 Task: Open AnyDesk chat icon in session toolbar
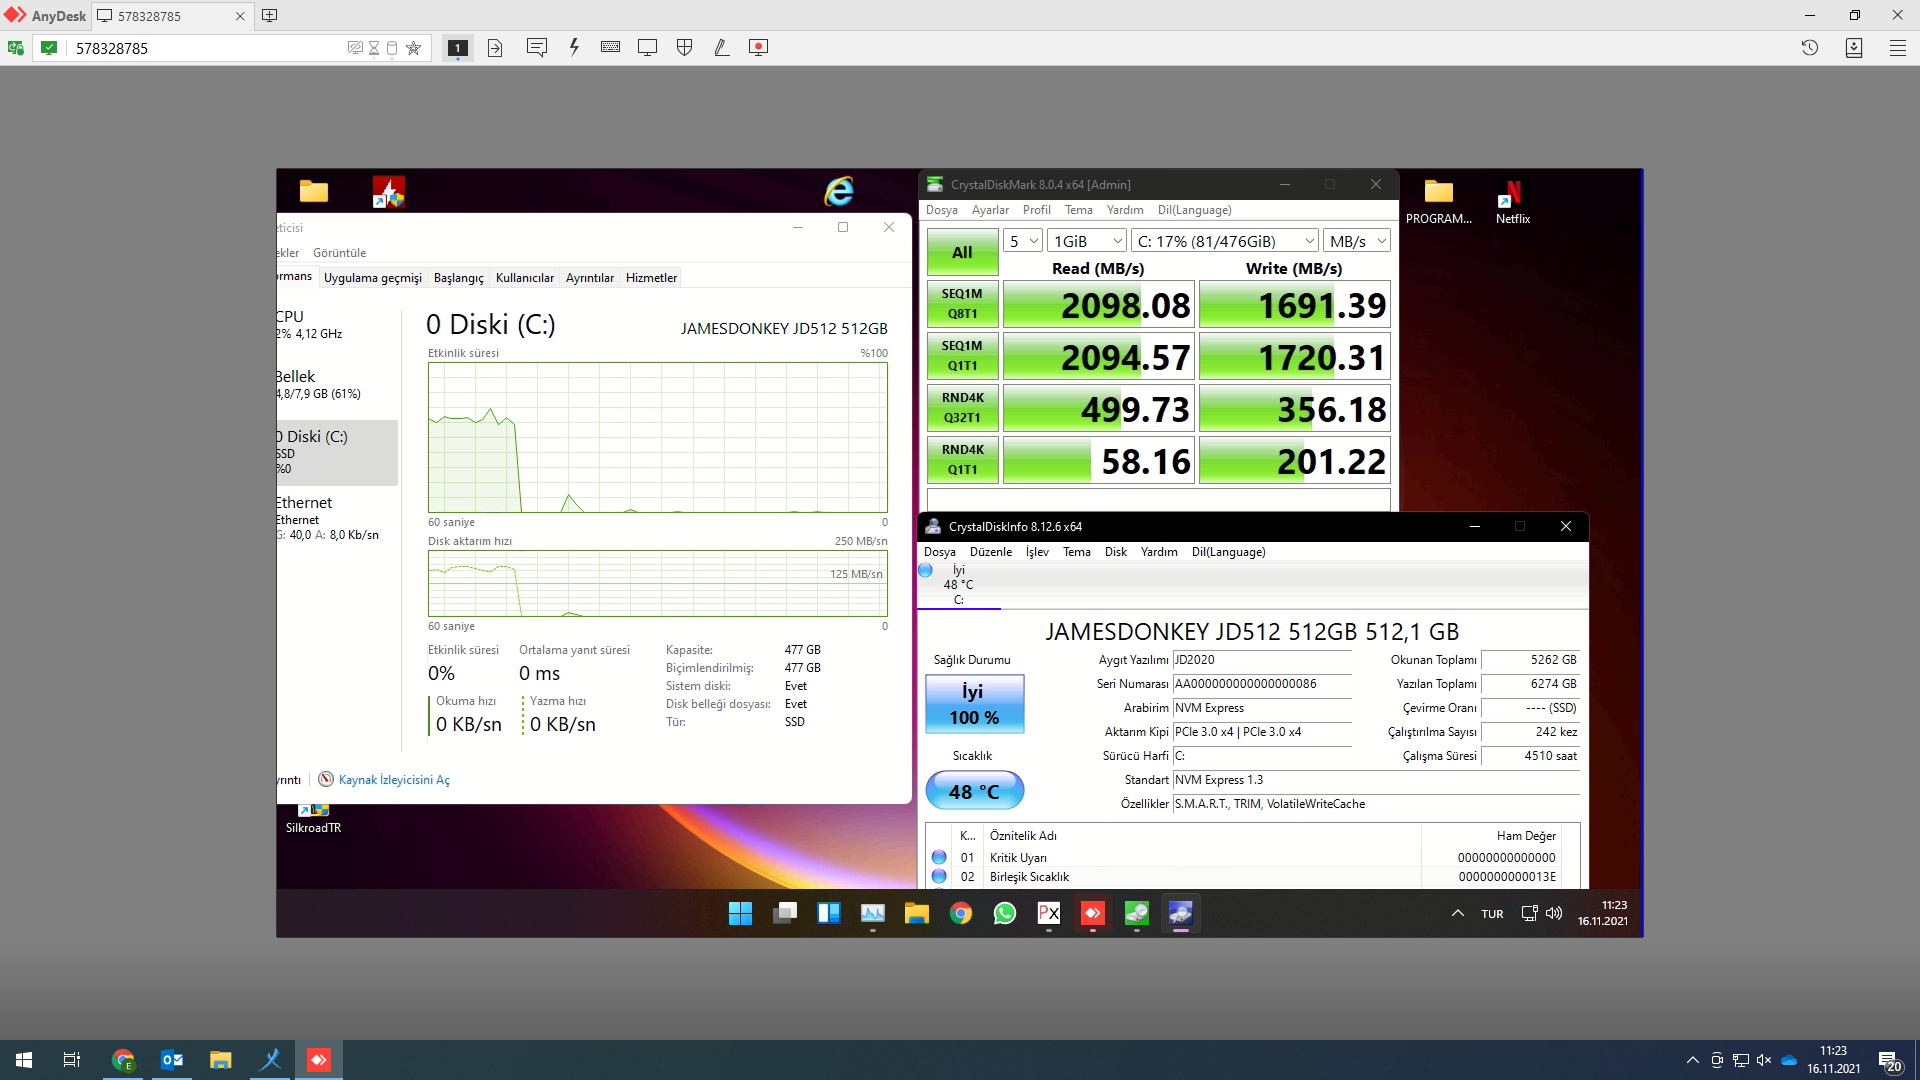click(x=536, y=47)
